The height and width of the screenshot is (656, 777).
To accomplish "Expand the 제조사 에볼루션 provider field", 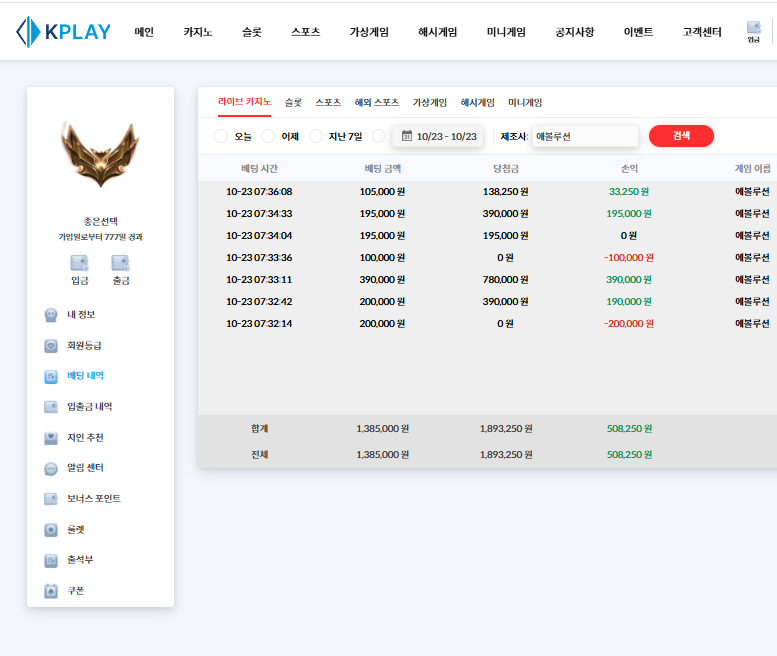I will pos(584,136).
